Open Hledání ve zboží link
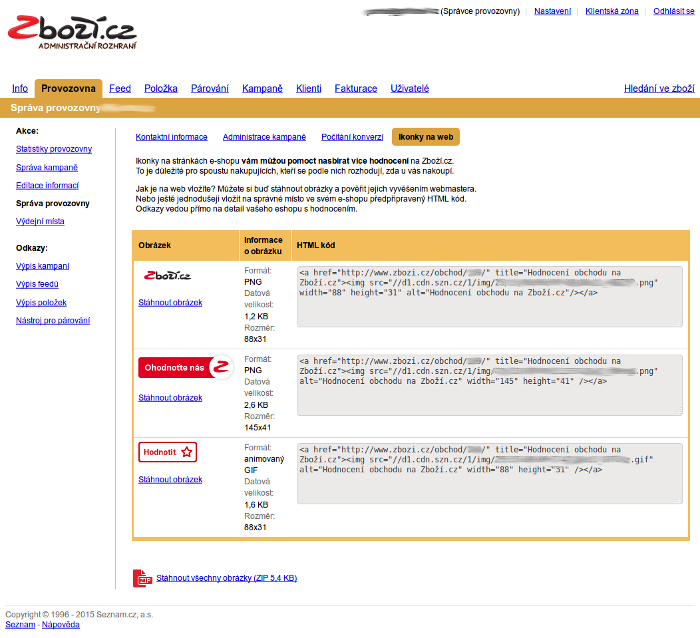The width and height of the screenshot is (700, 638). point(659,88)
